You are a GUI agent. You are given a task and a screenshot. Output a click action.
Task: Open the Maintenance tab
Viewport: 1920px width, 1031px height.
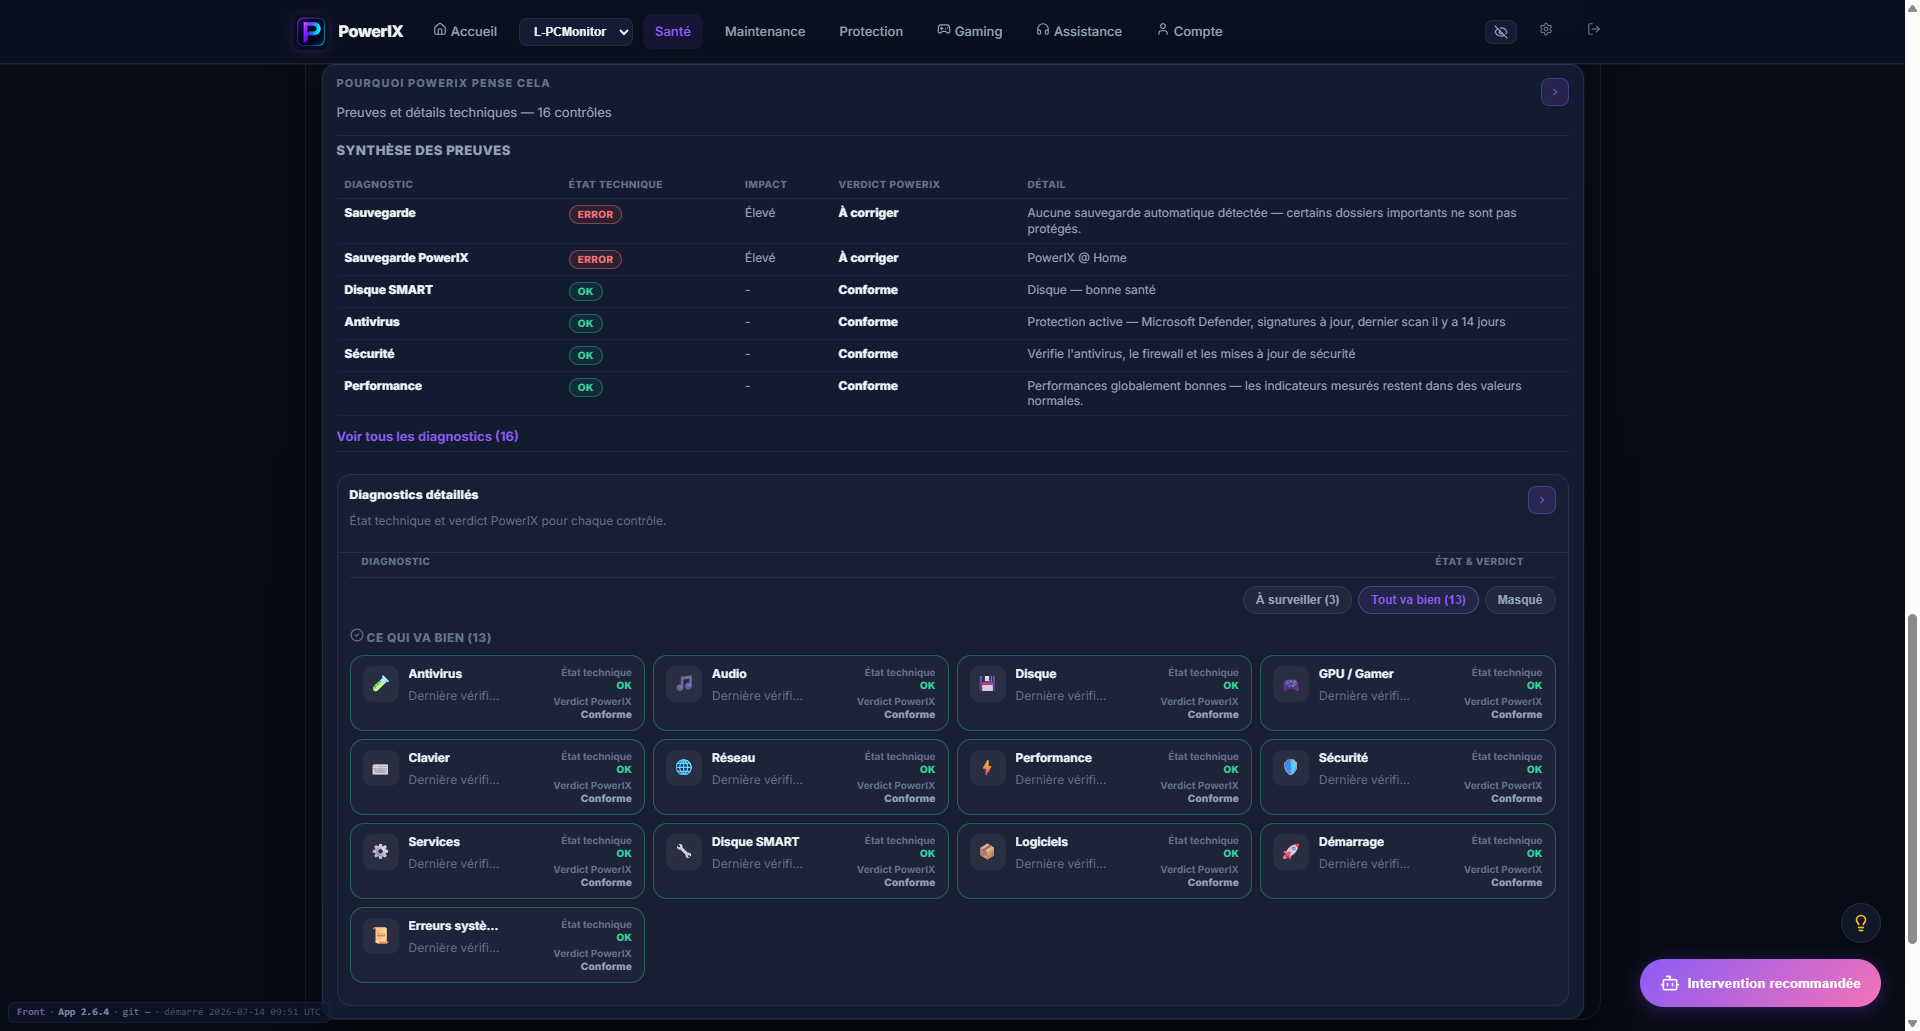coord(765,32)
